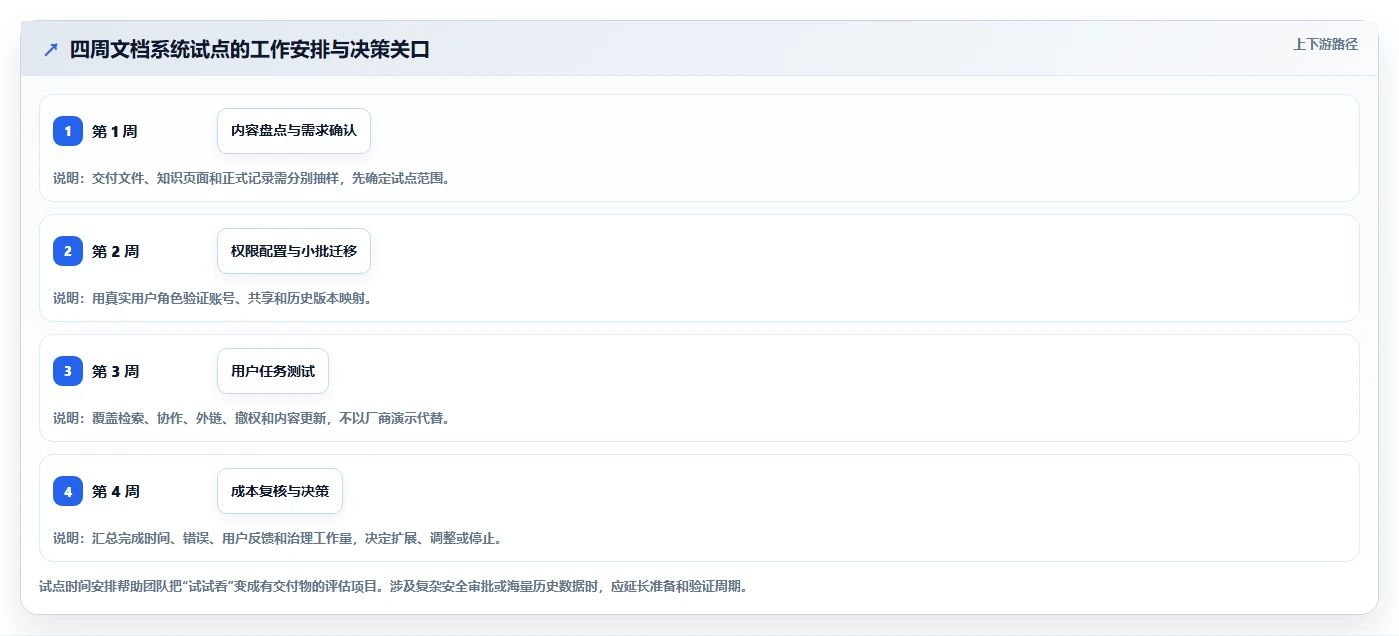The width and height of the screenshot is (1399, 636).
Task: Click step number badge 3
Action: click(68, 371)
